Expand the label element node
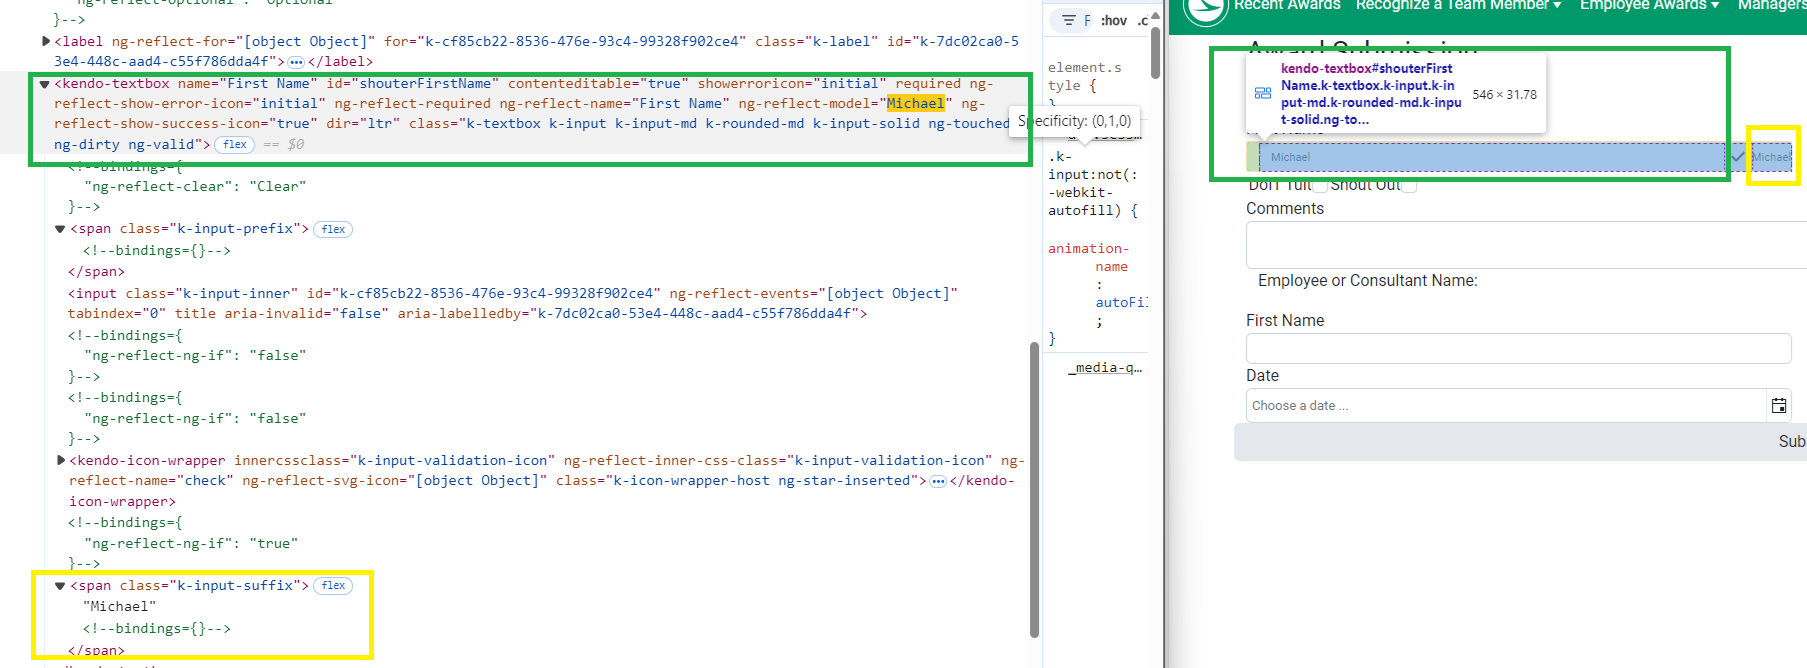The width and height of the screenshot is (1807, 668). pos(46,41)
